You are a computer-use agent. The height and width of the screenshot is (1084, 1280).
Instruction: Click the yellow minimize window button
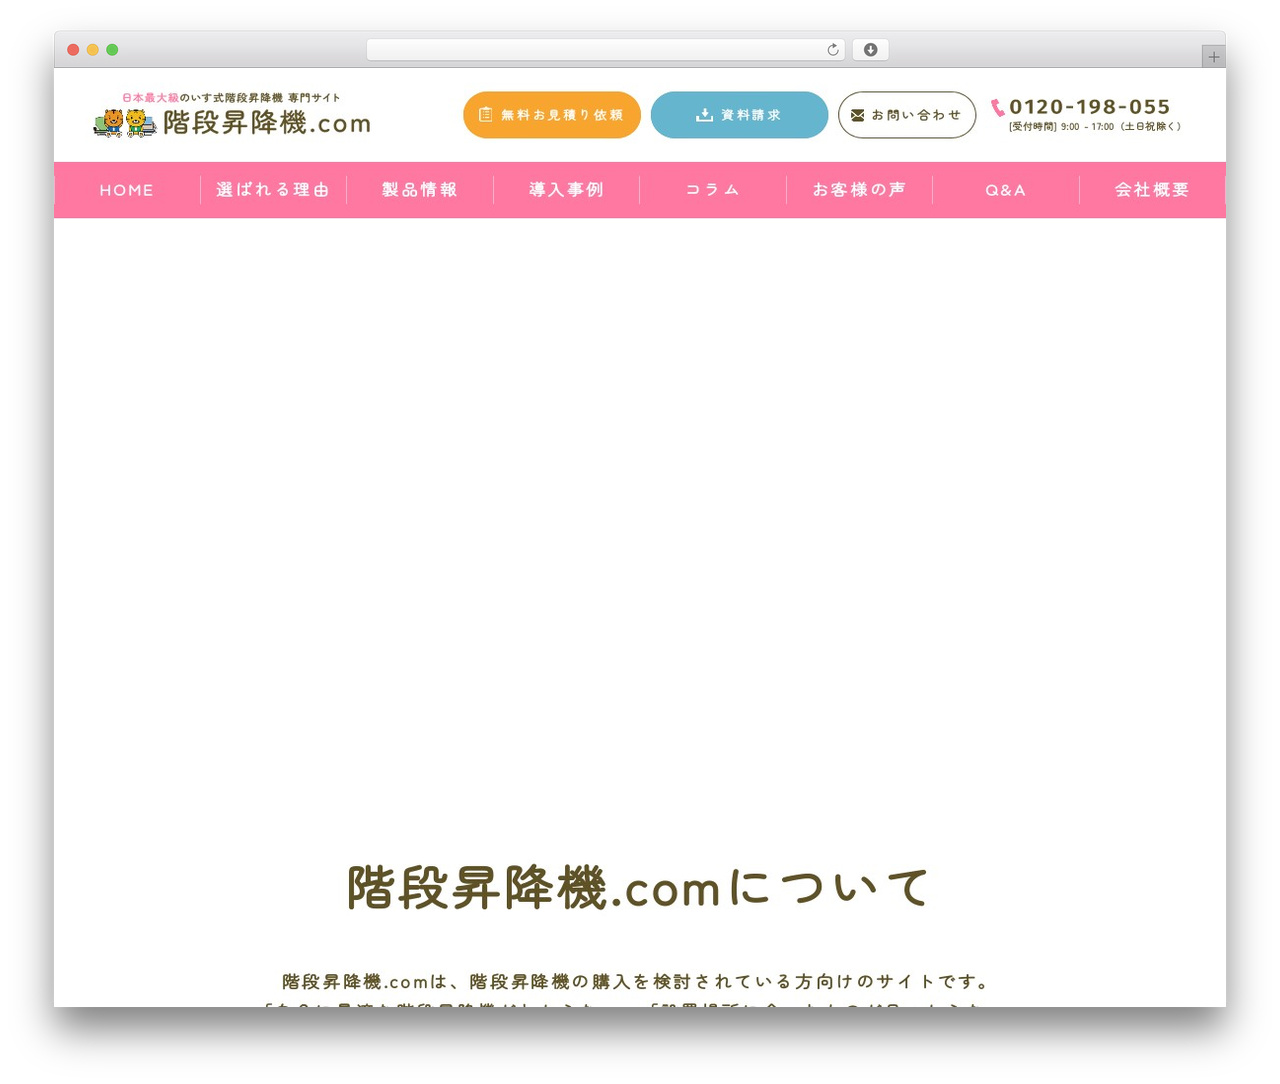93,50
